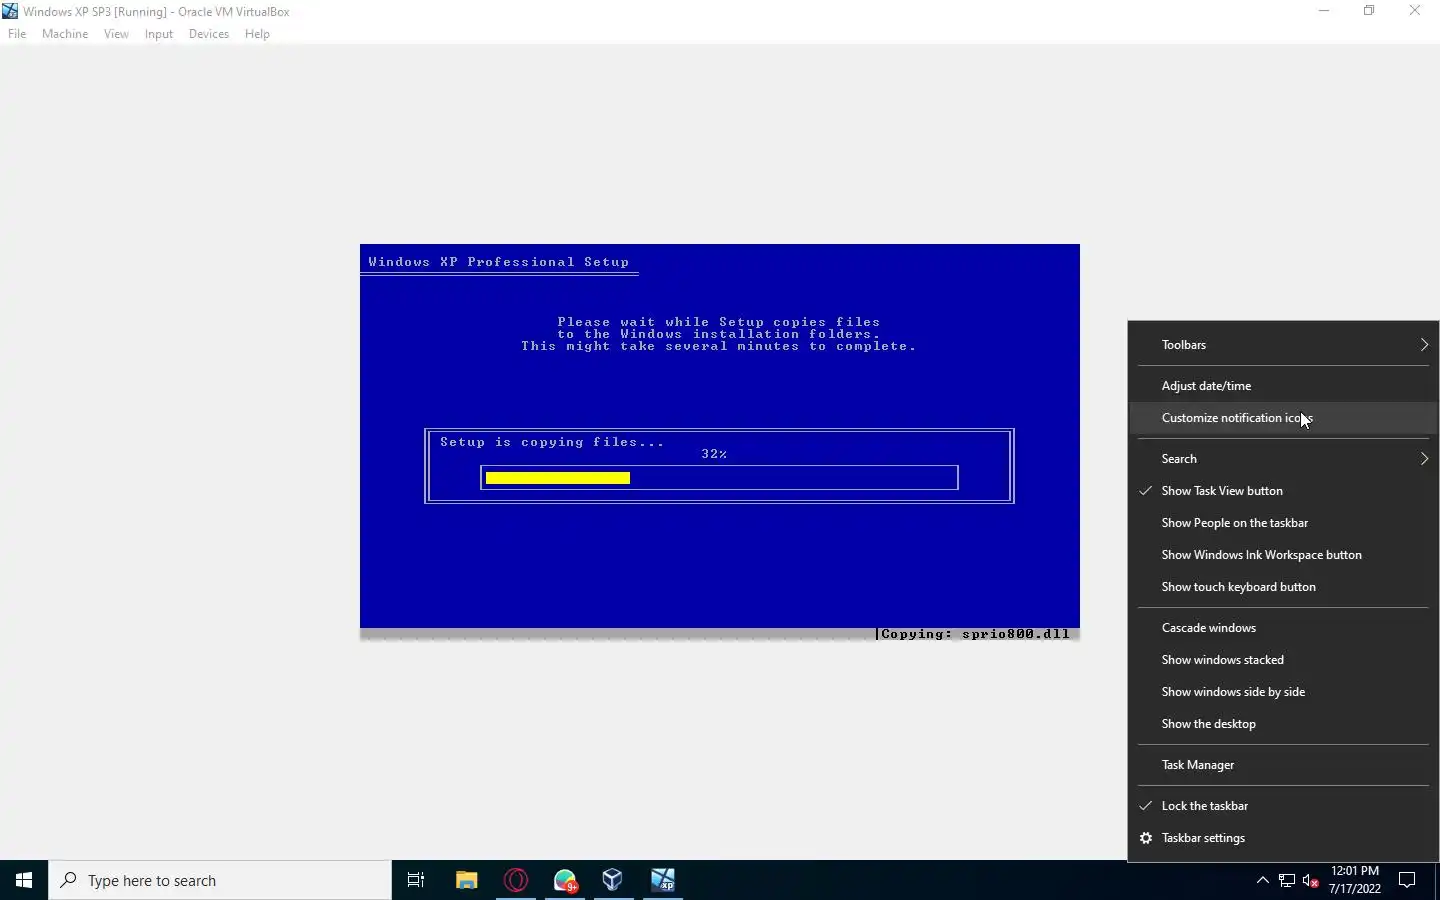Toggle Lock the taskbar

1283,806
